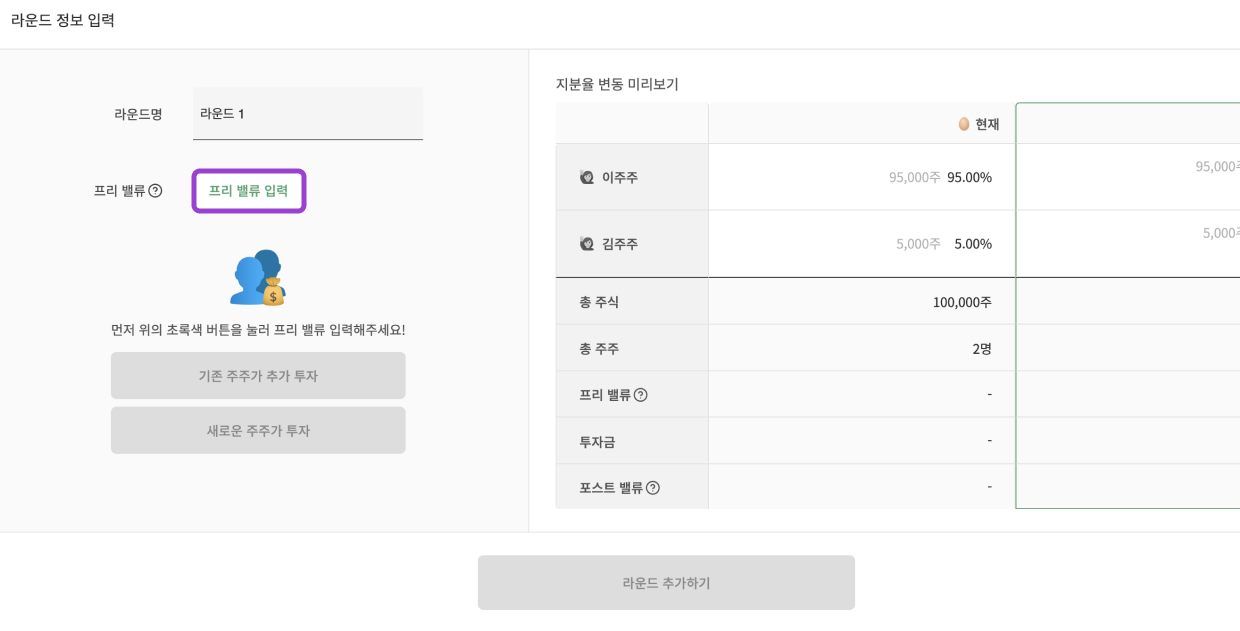Image resolution: width=1240 pixels, height=631 pixels.
Task: Click the 포스트 밸류 help icon
Action: 653,488
